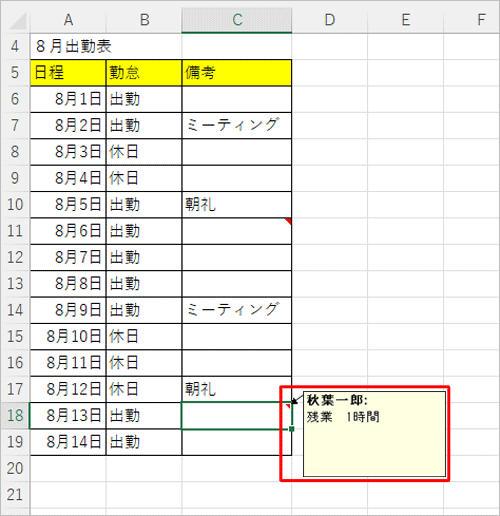Image resolution: width=500 pixels, height=516 pixels.
Task: Click the 備考 header cell
Action: coord(237,73)
